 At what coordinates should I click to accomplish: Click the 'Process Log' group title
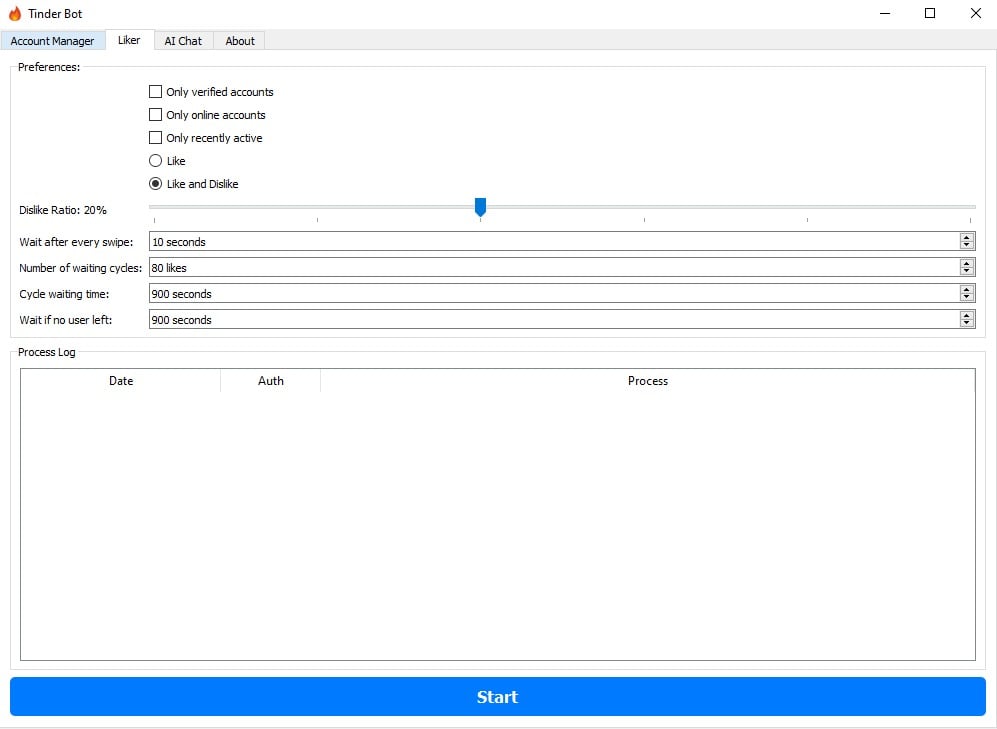point(46,352)
